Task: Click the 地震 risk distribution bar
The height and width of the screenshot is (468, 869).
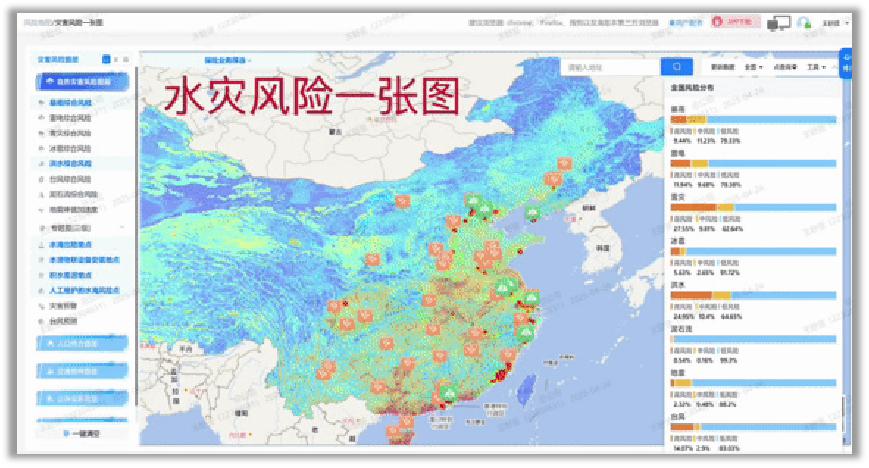Action: pyautogui.click(x=753, y=383)
